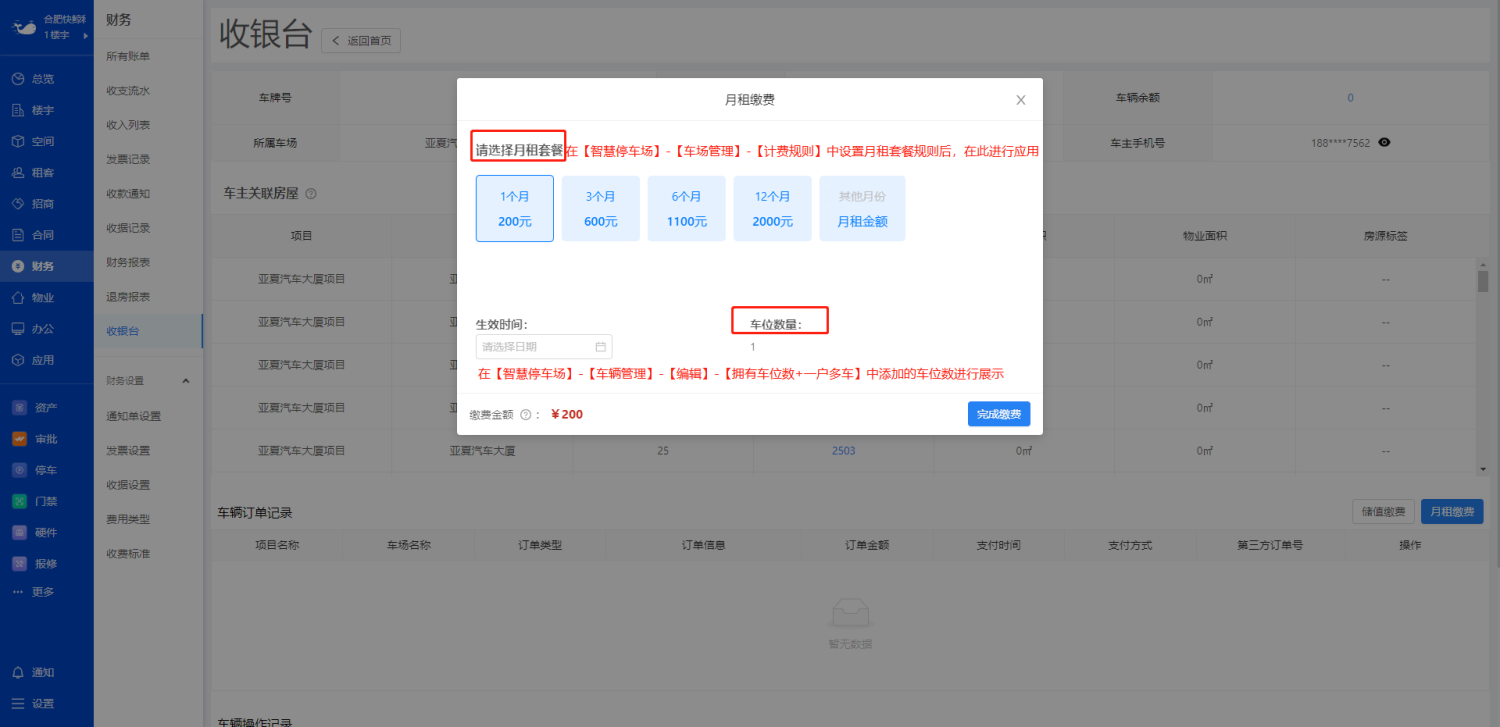Click the help icon beside 缴费金额

tap(525, 415)
